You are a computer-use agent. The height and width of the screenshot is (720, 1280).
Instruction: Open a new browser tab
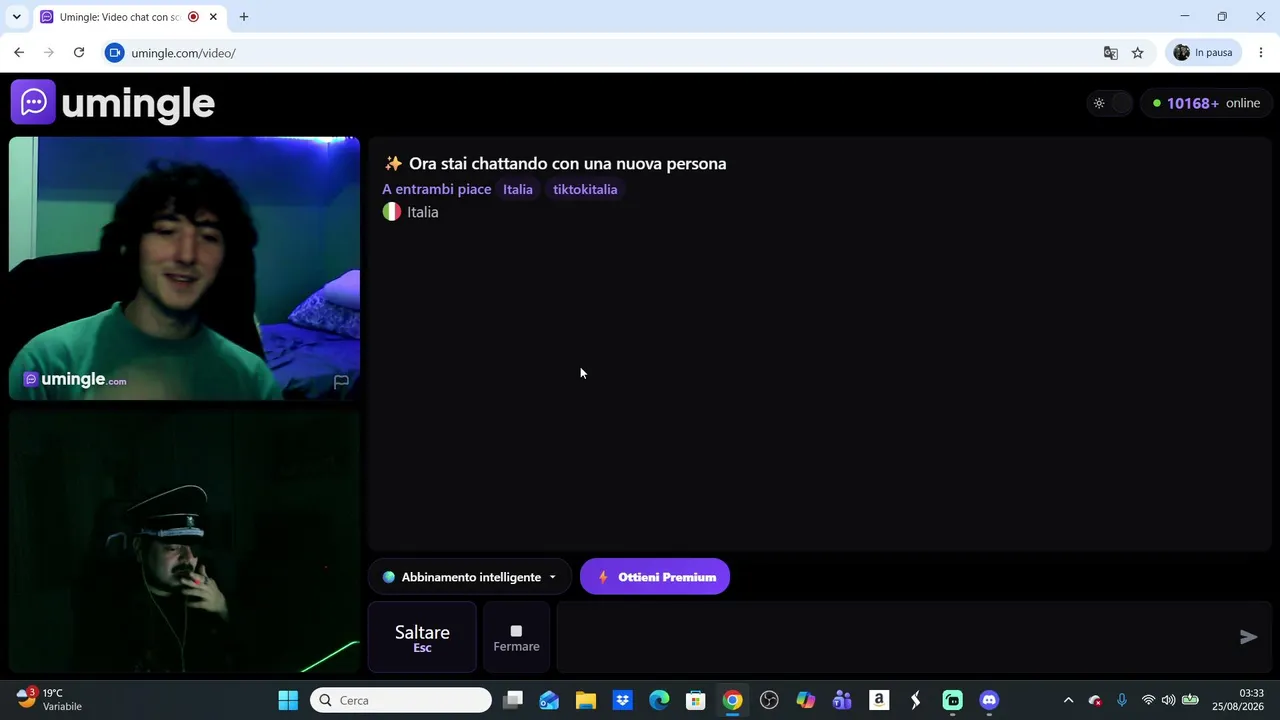coord(244,17)
